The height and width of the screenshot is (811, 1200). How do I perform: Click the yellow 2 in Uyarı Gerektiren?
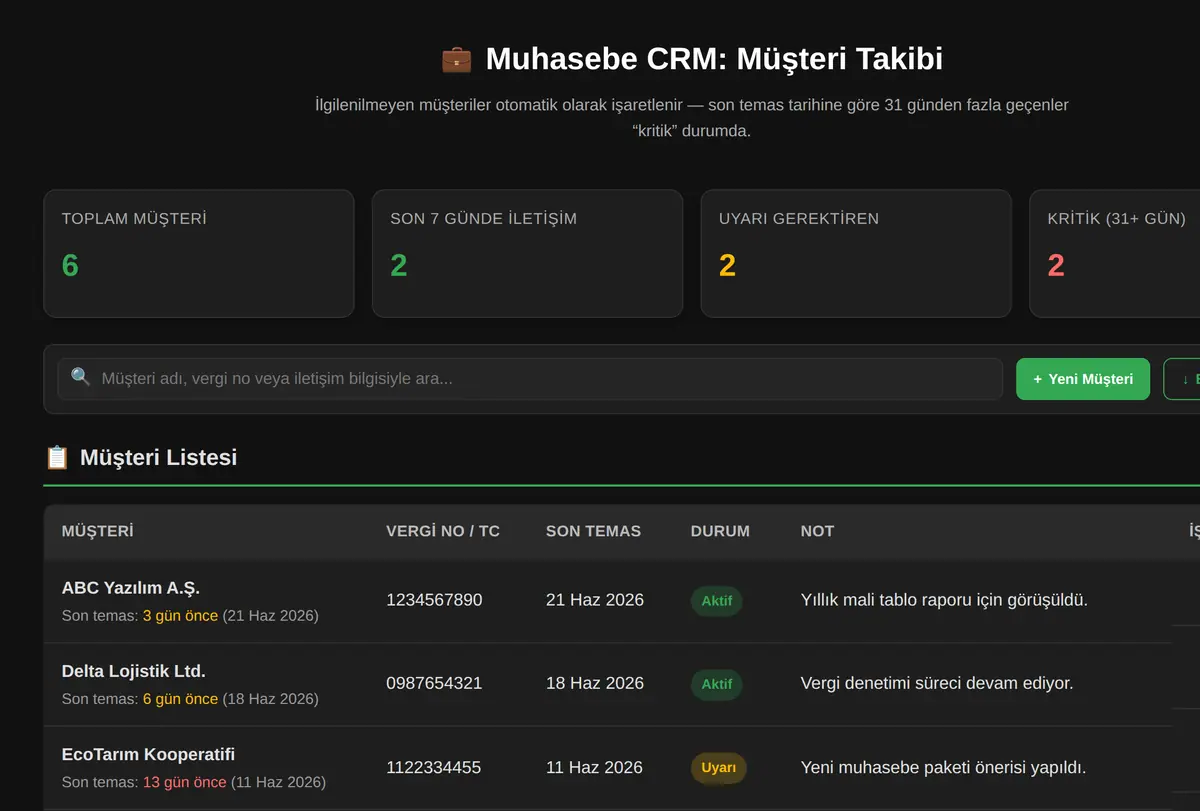coord(727,265)
